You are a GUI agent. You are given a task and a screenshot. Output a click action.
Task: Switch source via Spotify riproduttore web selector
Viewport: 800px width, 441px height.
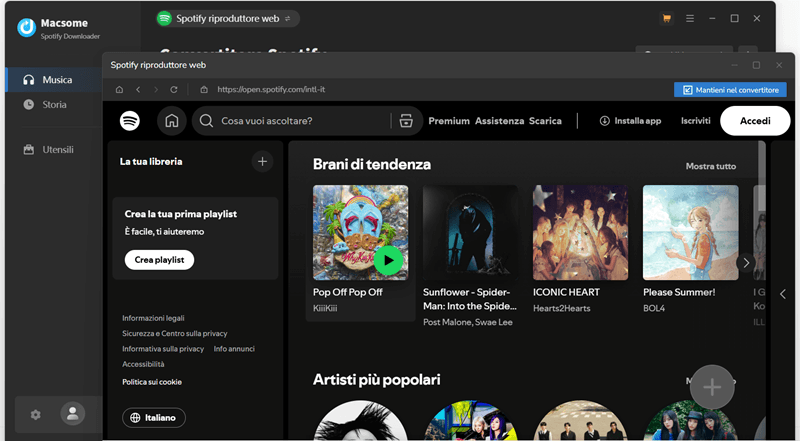228,19
